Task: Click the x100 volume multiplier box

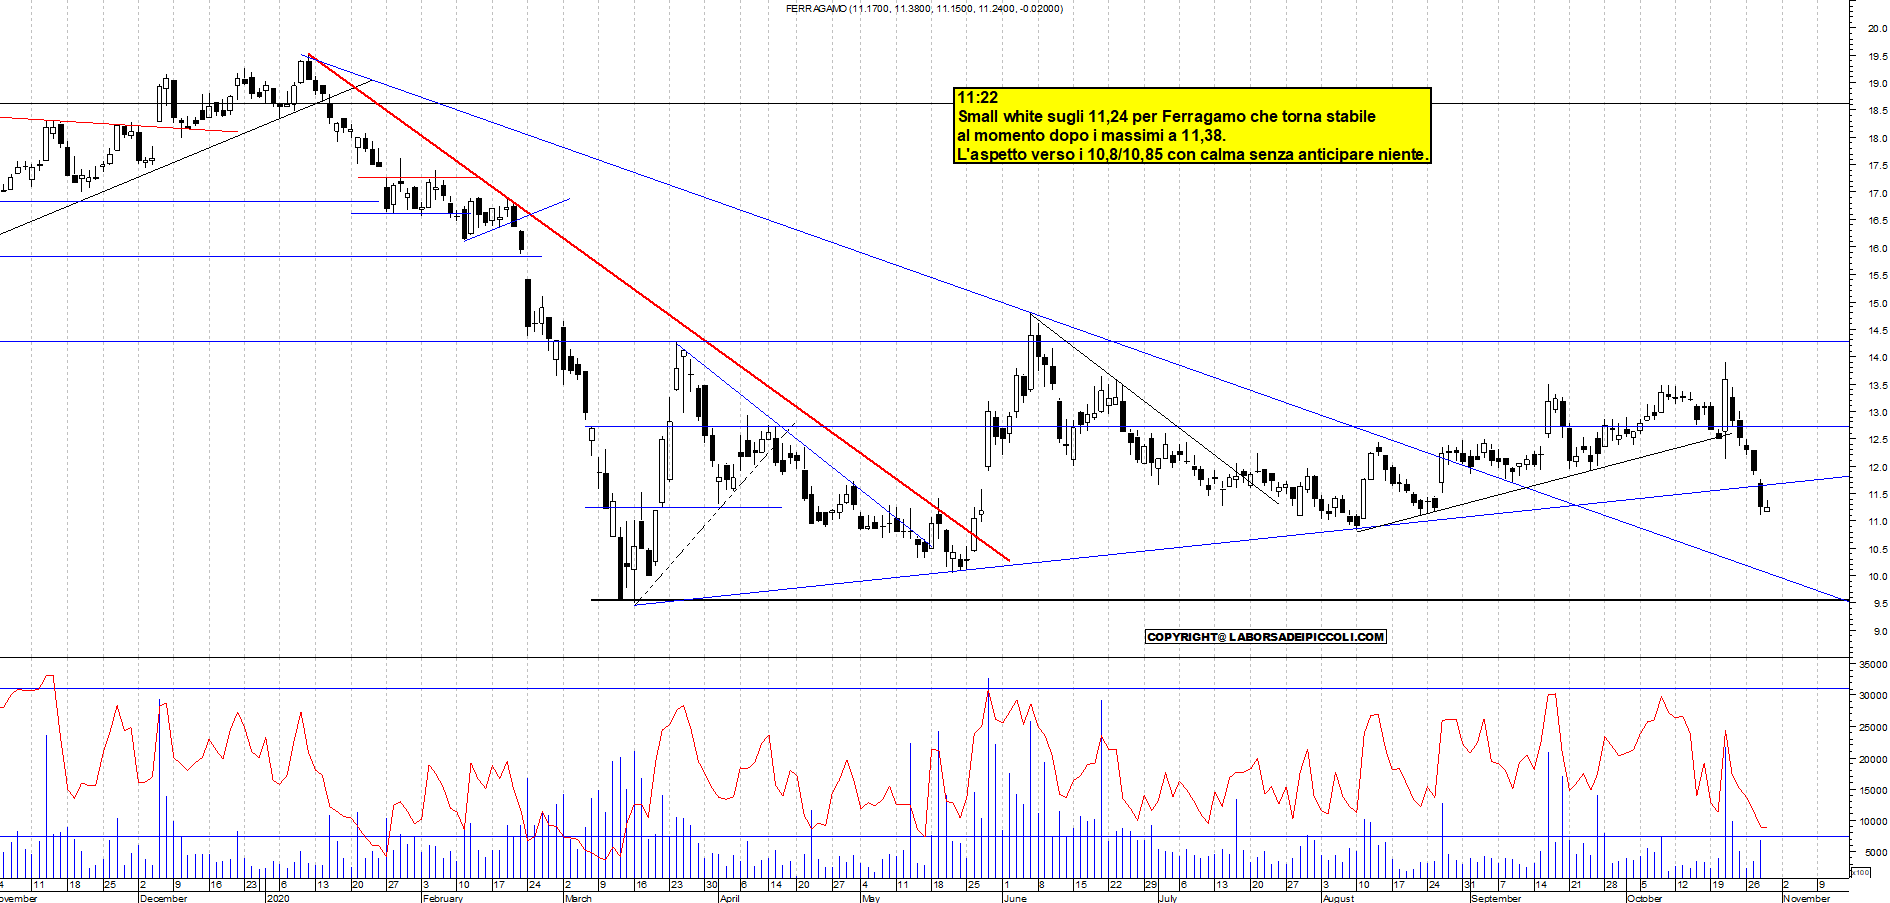Action: click(x=1861, y=873)
